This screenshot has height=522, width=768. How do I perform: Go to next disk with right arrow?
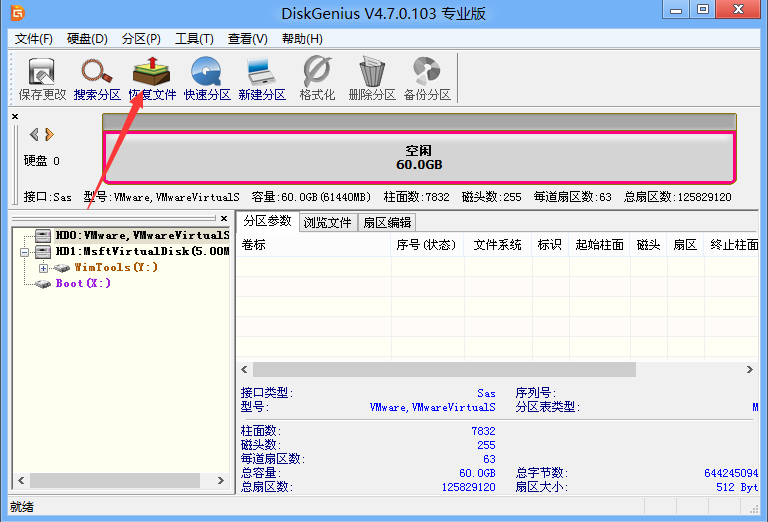pos(49,134)
